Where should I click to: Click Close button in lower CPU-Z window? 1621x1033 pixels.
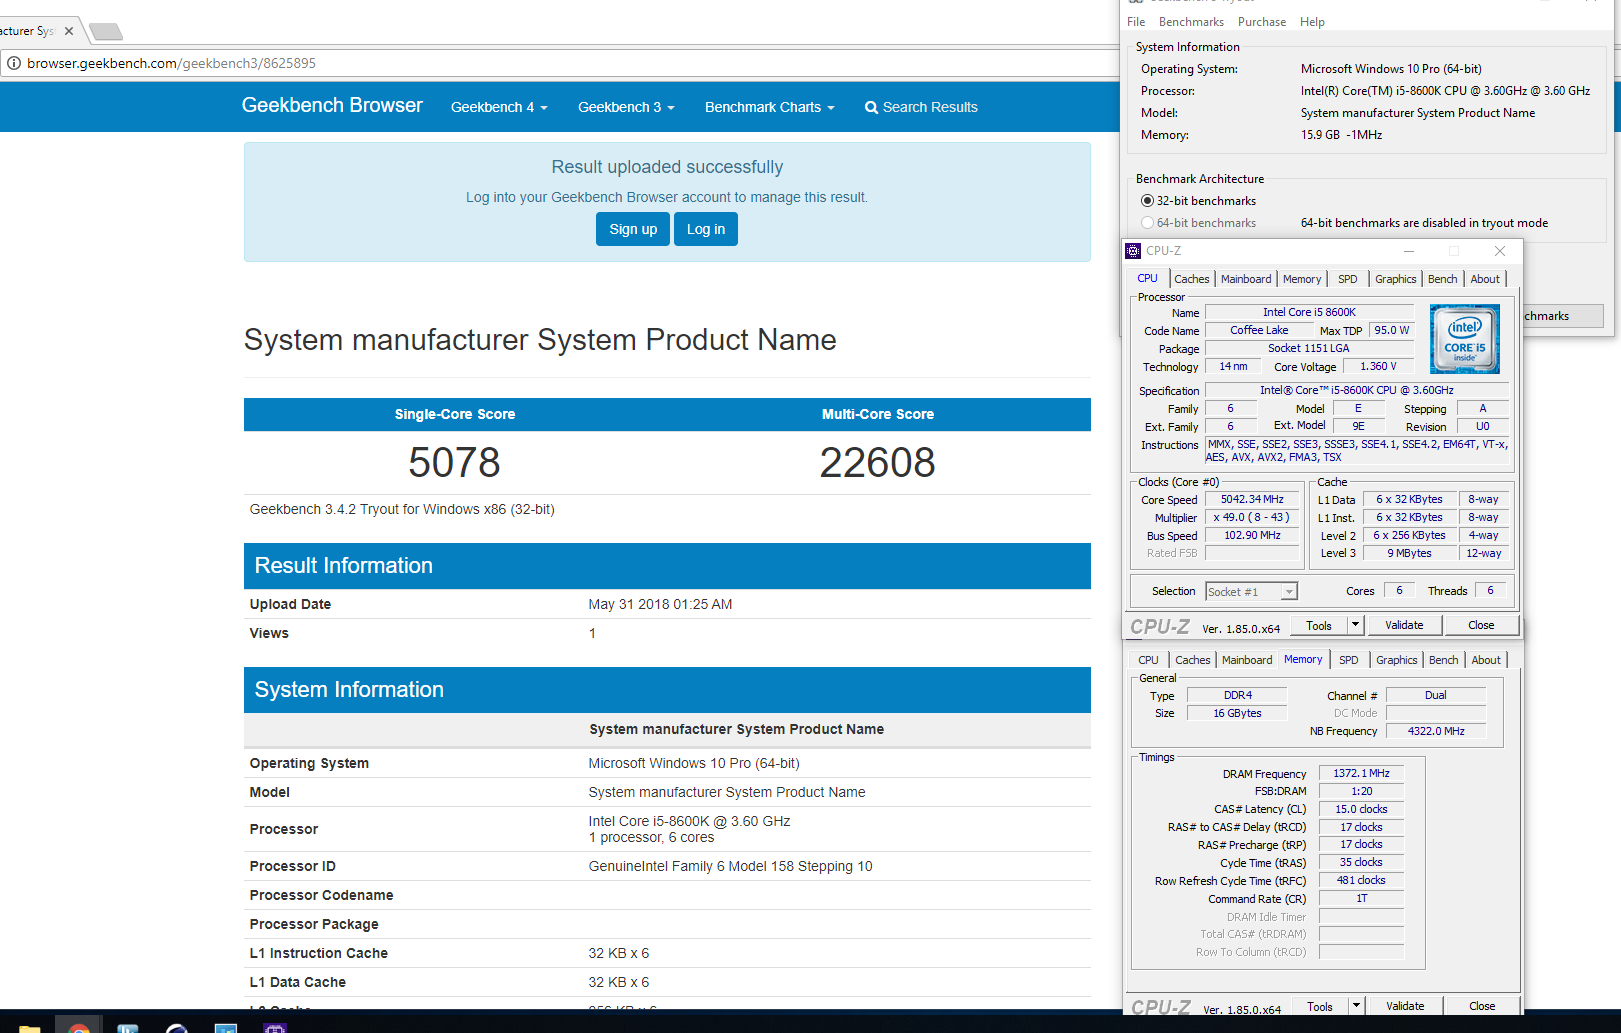(1482, 1006)
